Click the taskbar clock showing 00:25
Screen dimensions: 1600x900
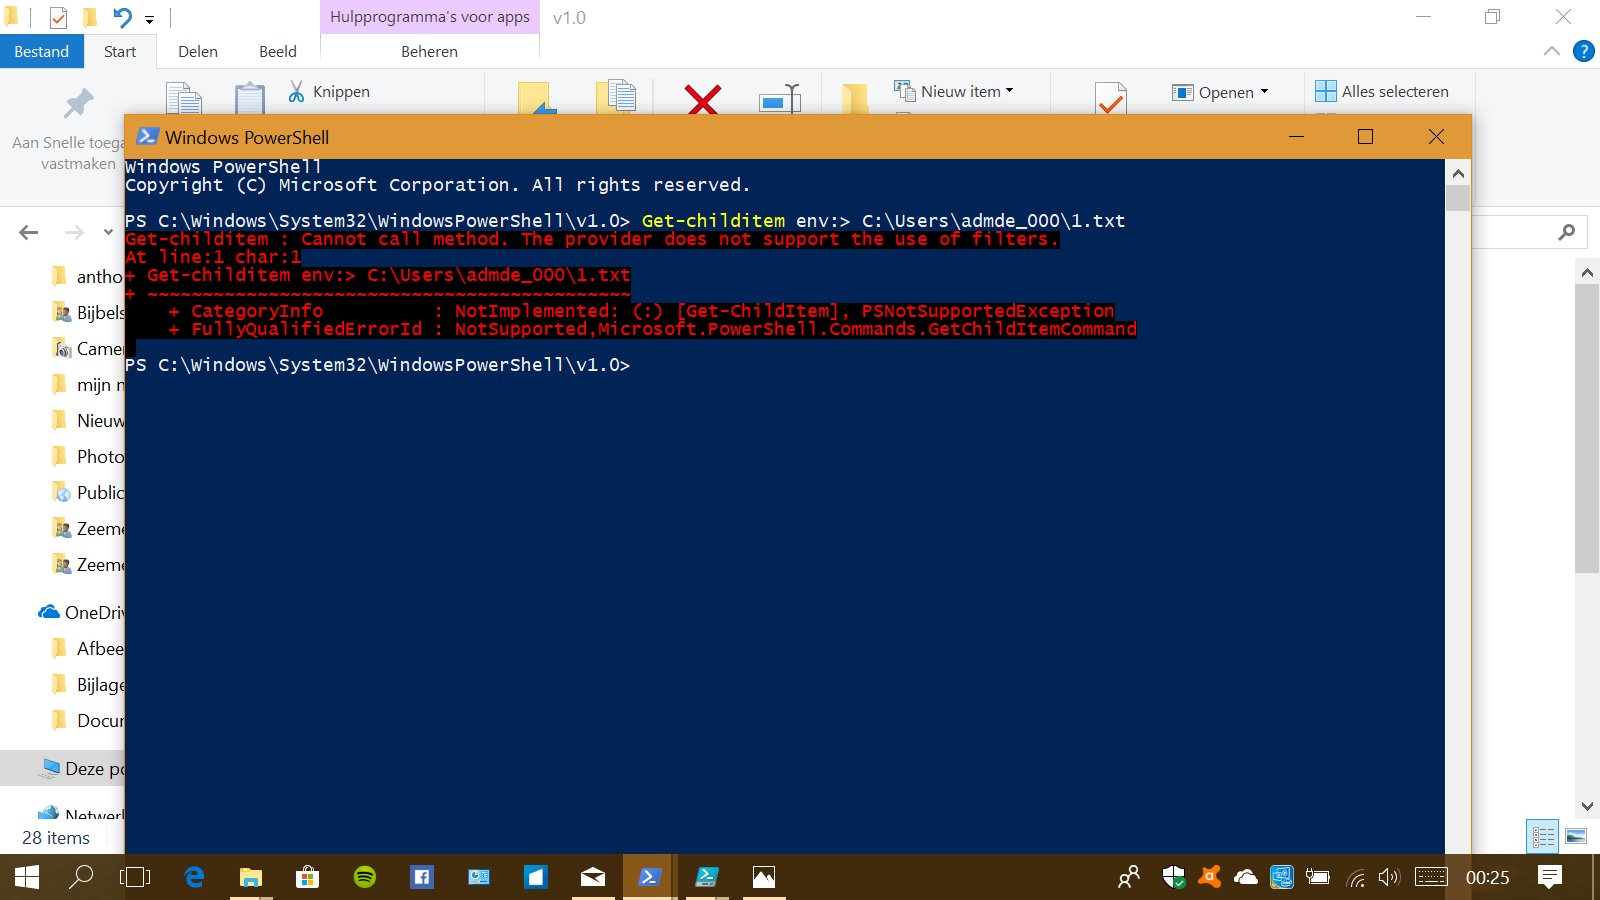click(x=1487, y=877)
